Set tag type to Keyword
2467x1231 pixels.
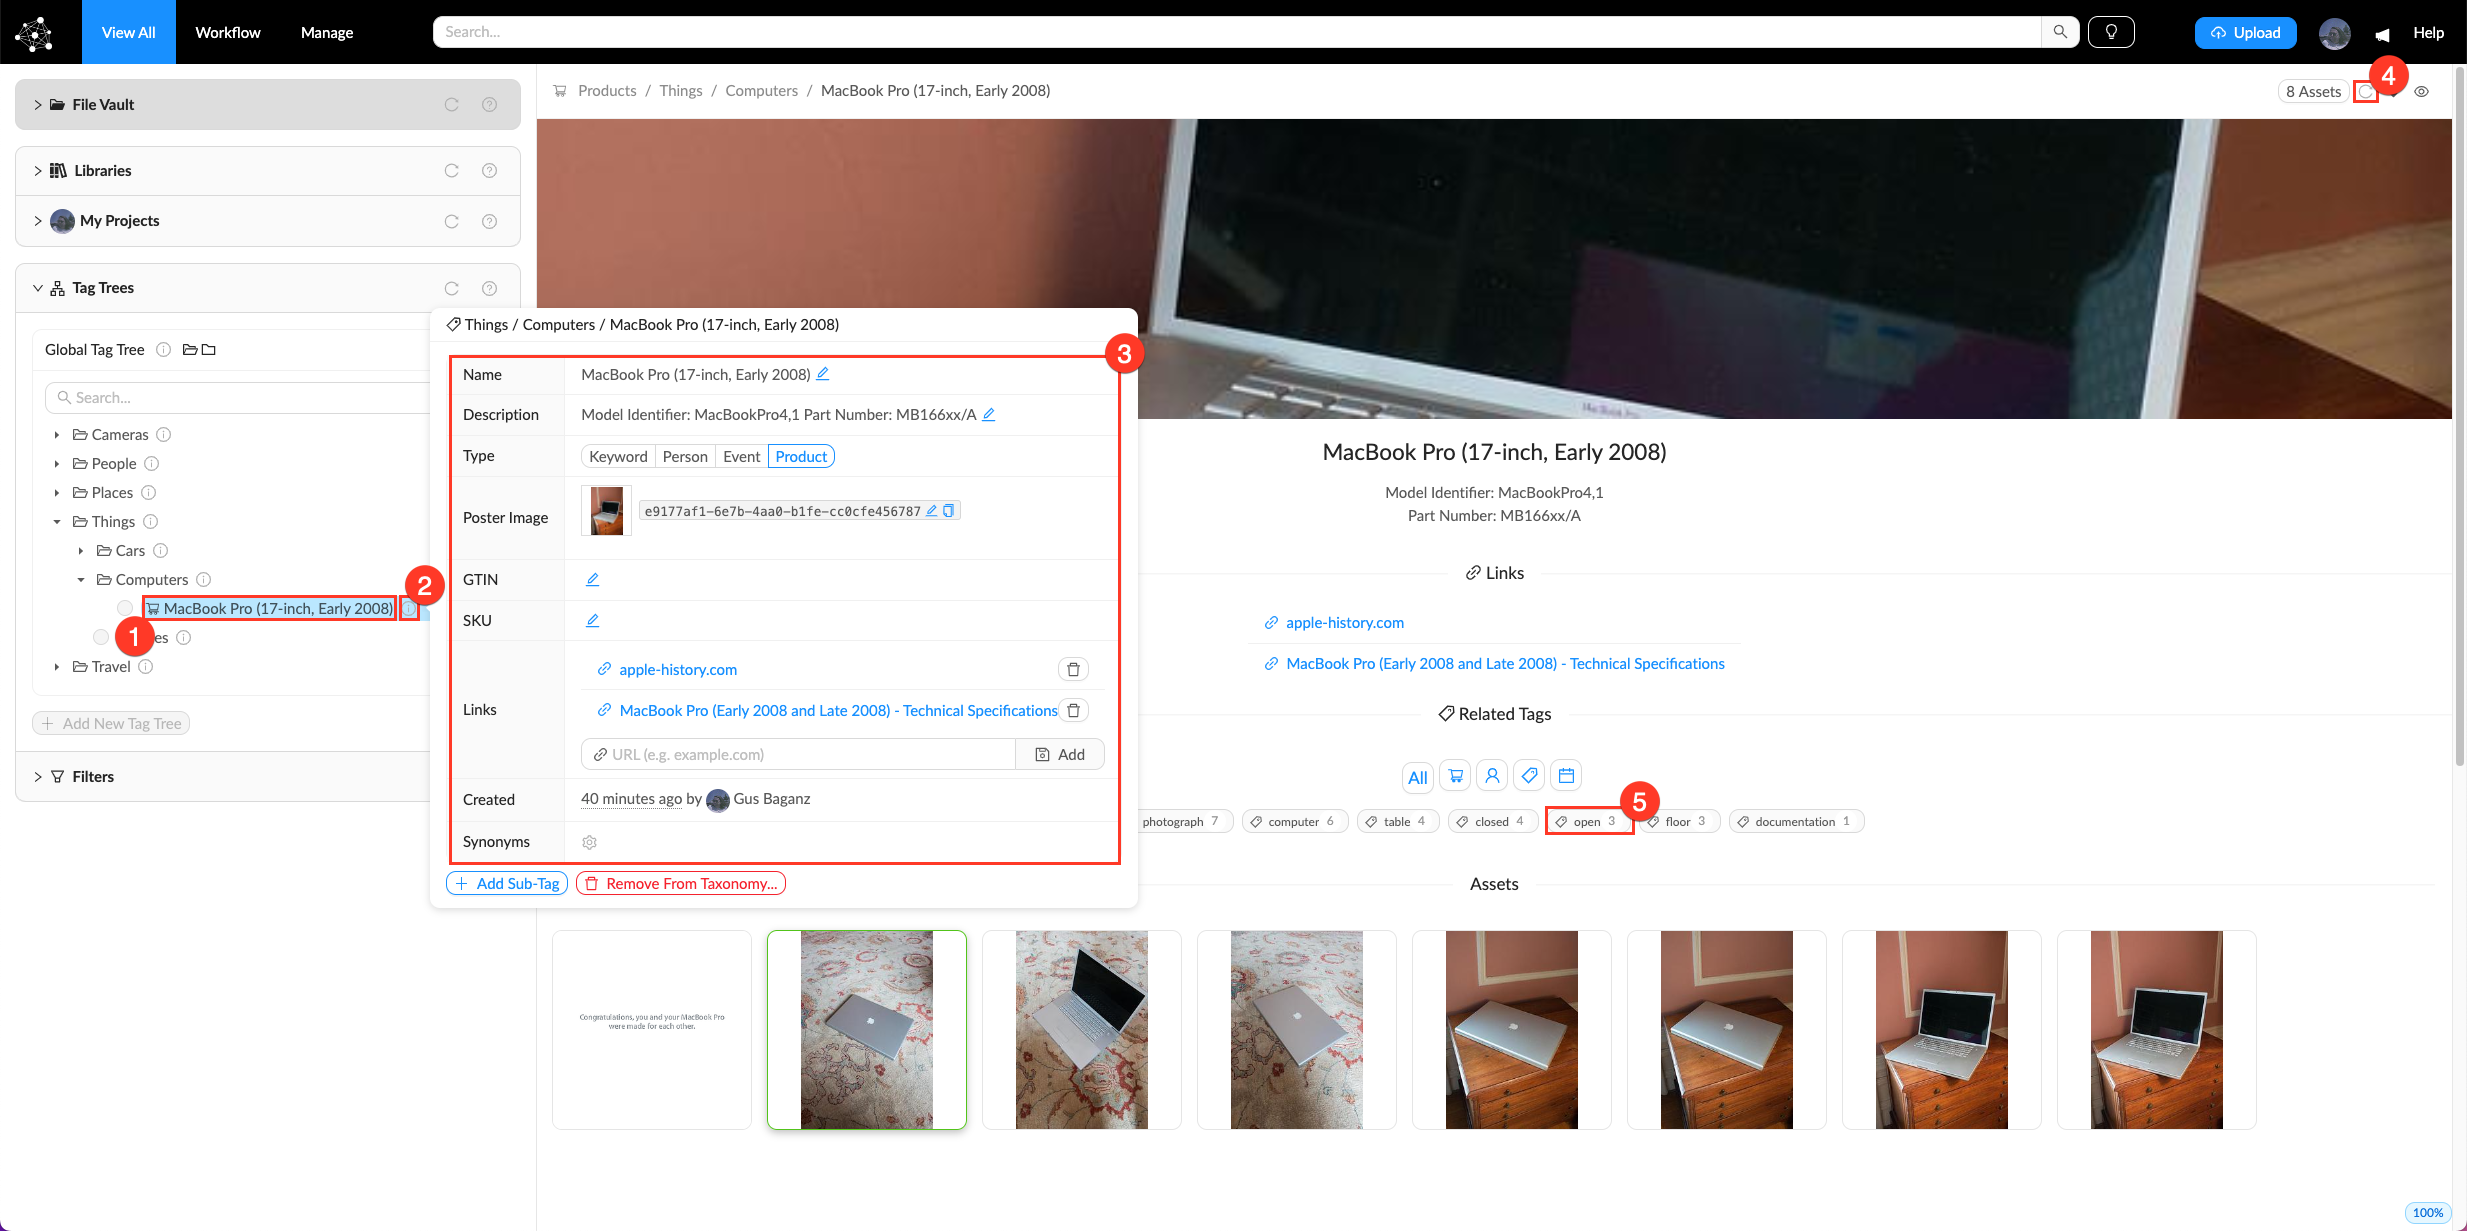pyautogui.click(x=618, y=456)
